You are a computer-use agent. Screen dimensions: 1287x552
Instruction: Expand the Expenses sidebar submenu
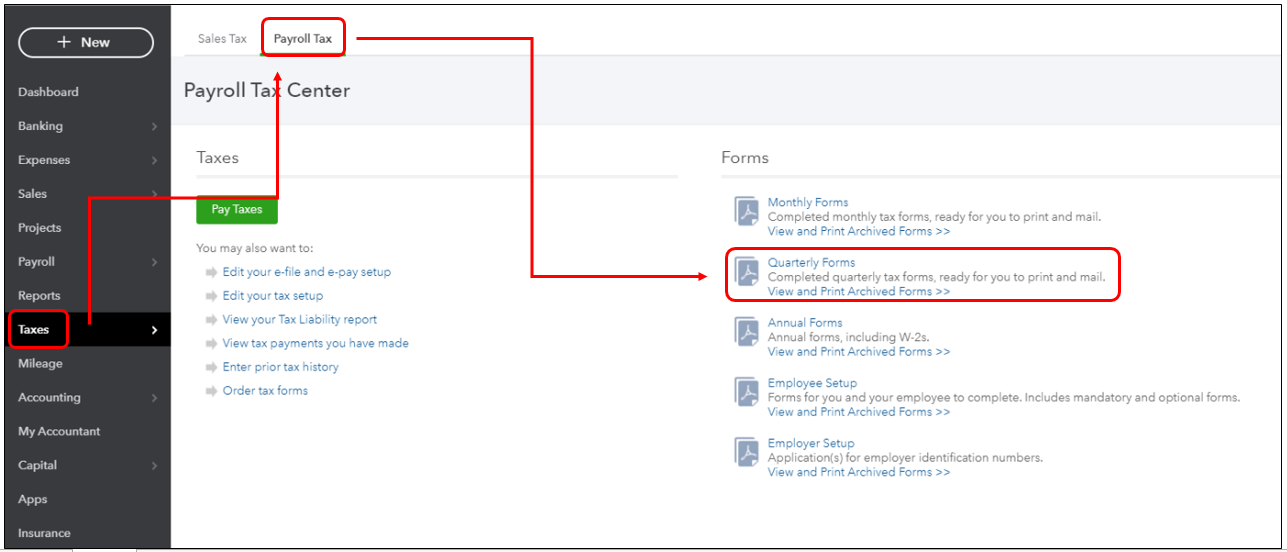[x=154, y=161]
